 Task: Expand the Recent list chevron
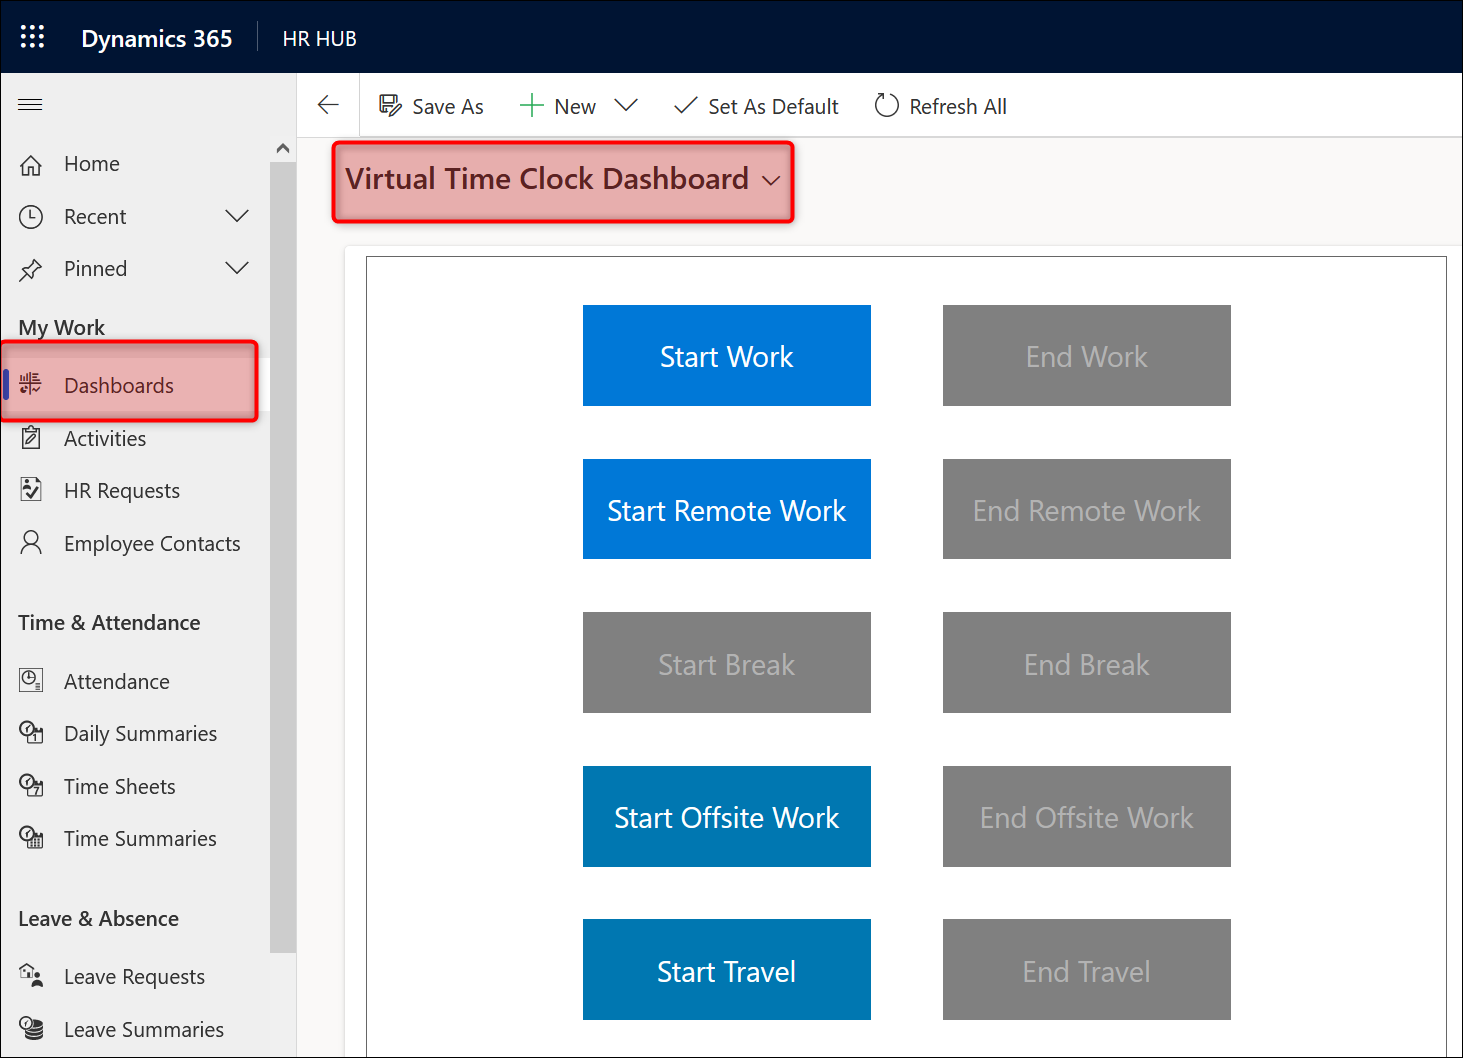pos(237,216)
